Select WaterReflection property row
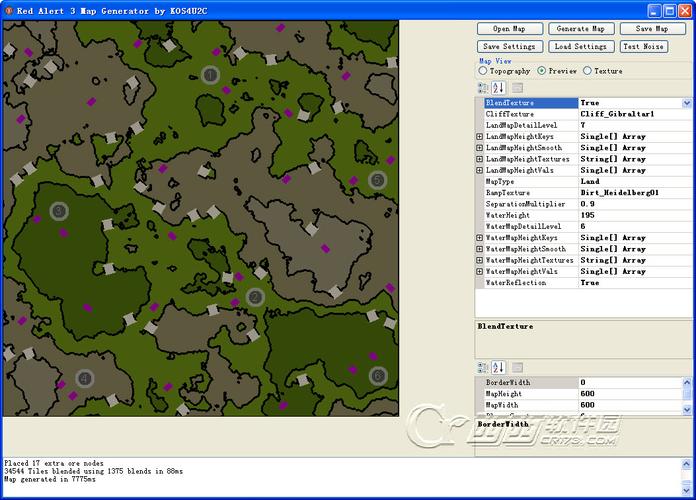This screenshot has height=500, width=696. coord(588,283)
